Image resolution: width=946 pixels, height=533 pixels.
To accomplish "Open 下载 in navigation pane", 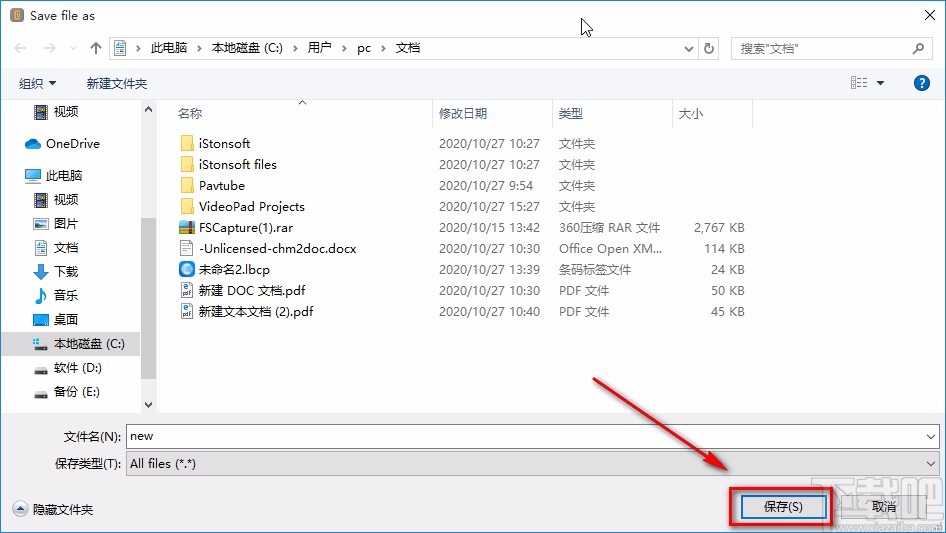I will click(56, 272).
